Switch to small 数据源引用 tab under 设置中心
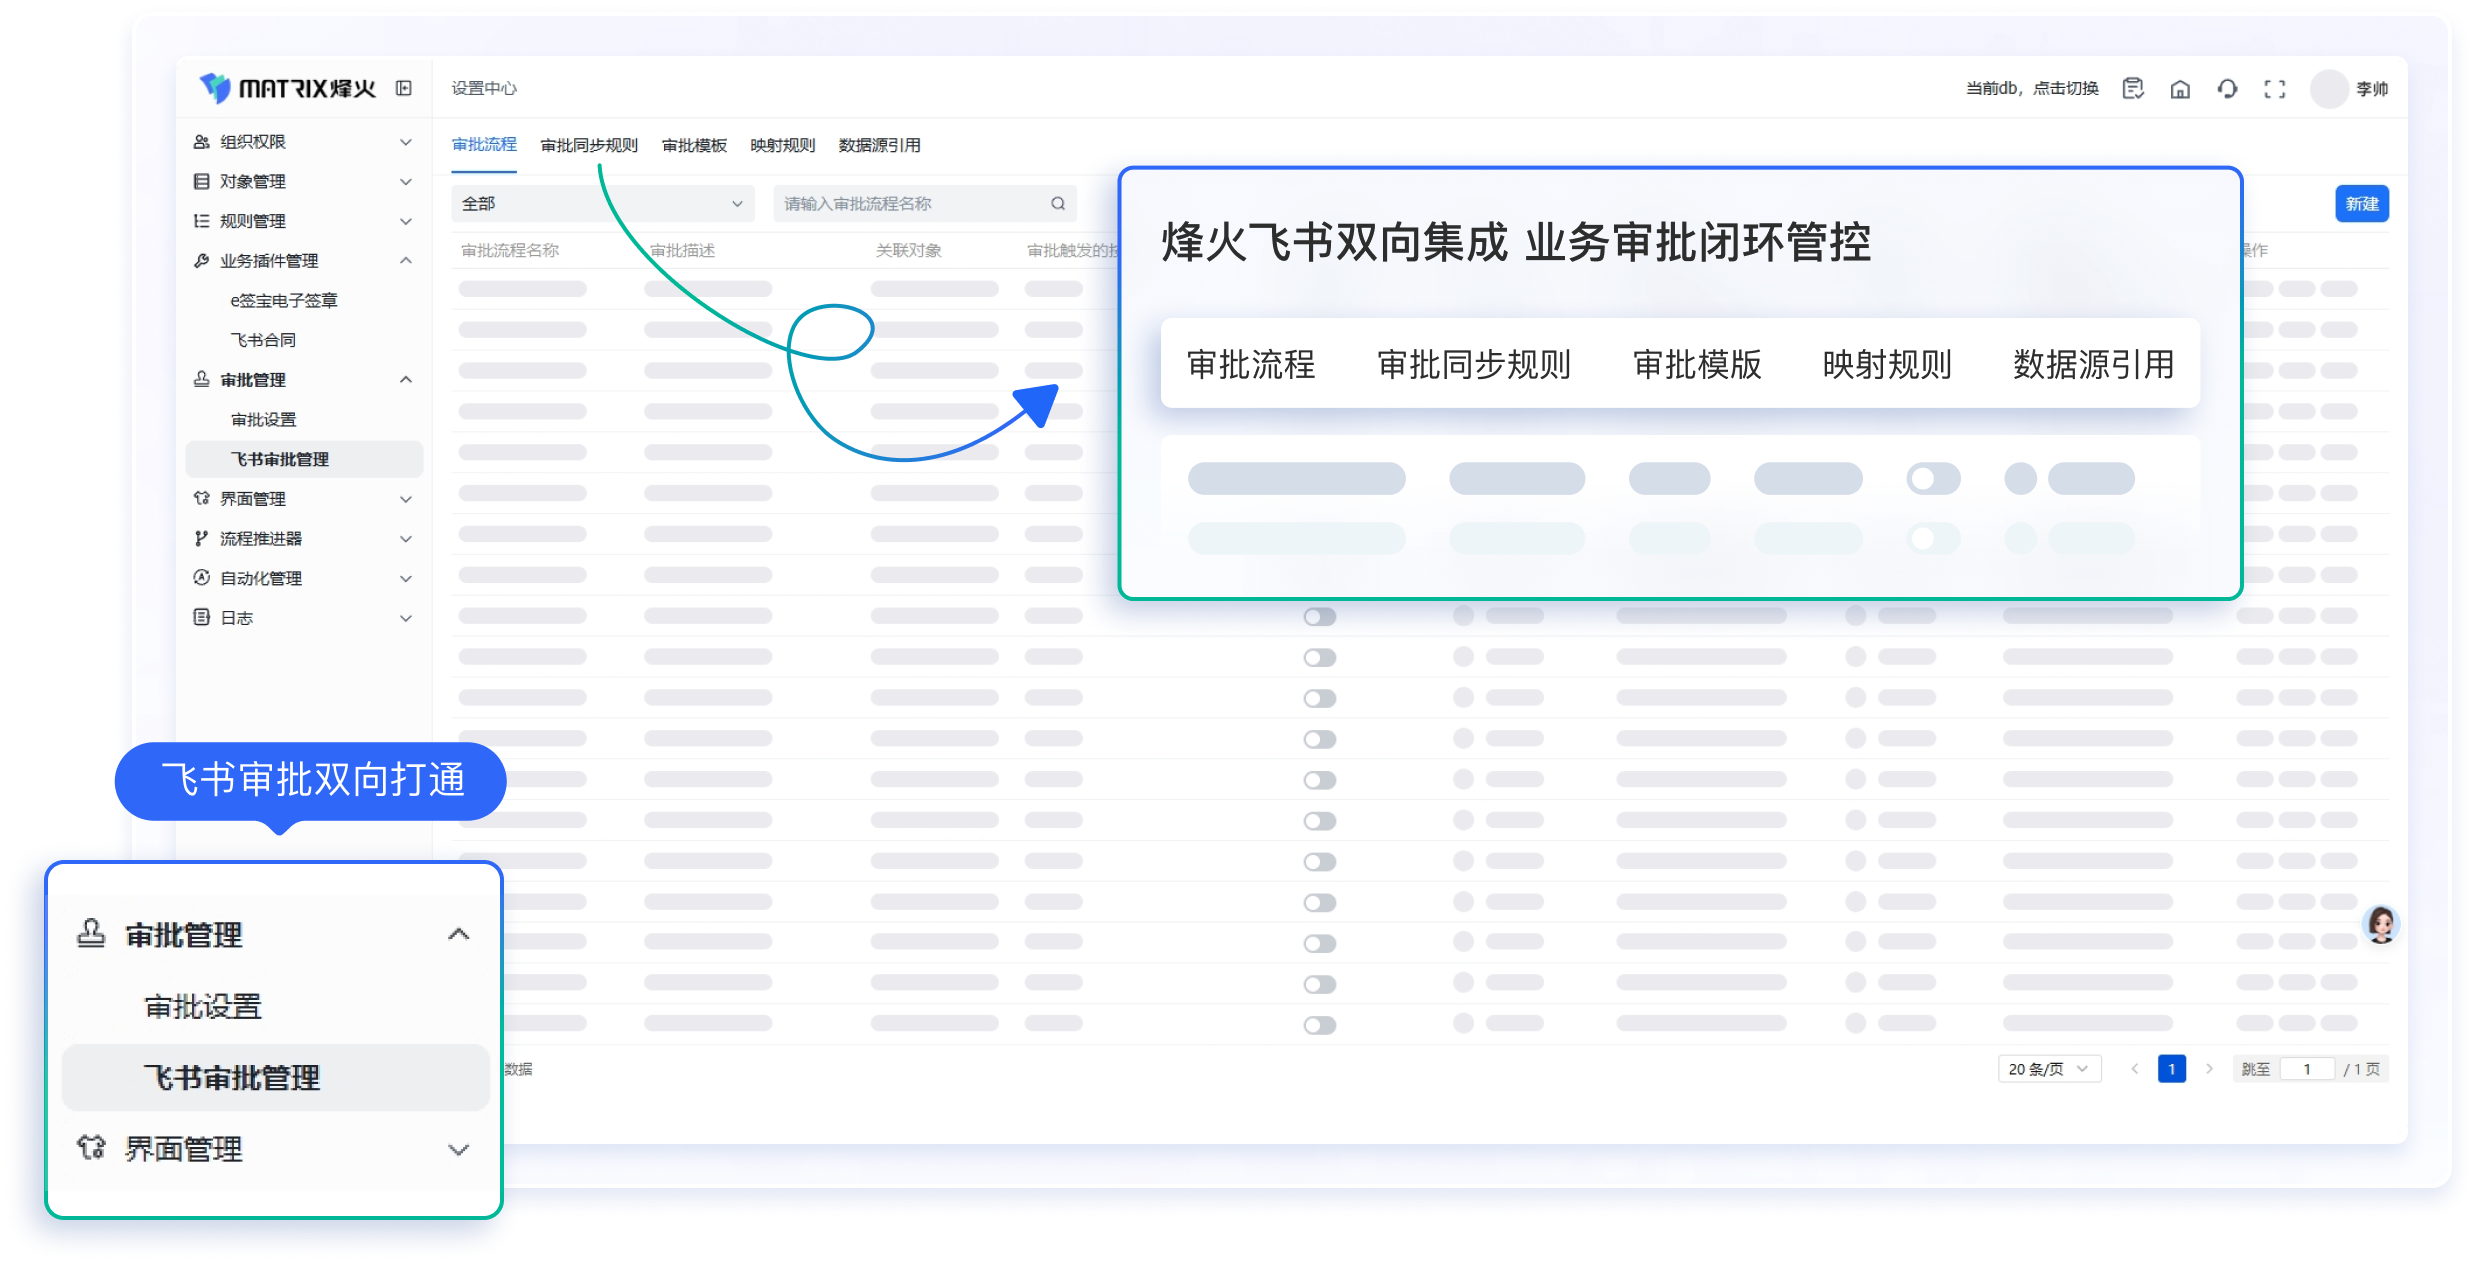Screen dimensions: 2474x1263 click(879, 145)
